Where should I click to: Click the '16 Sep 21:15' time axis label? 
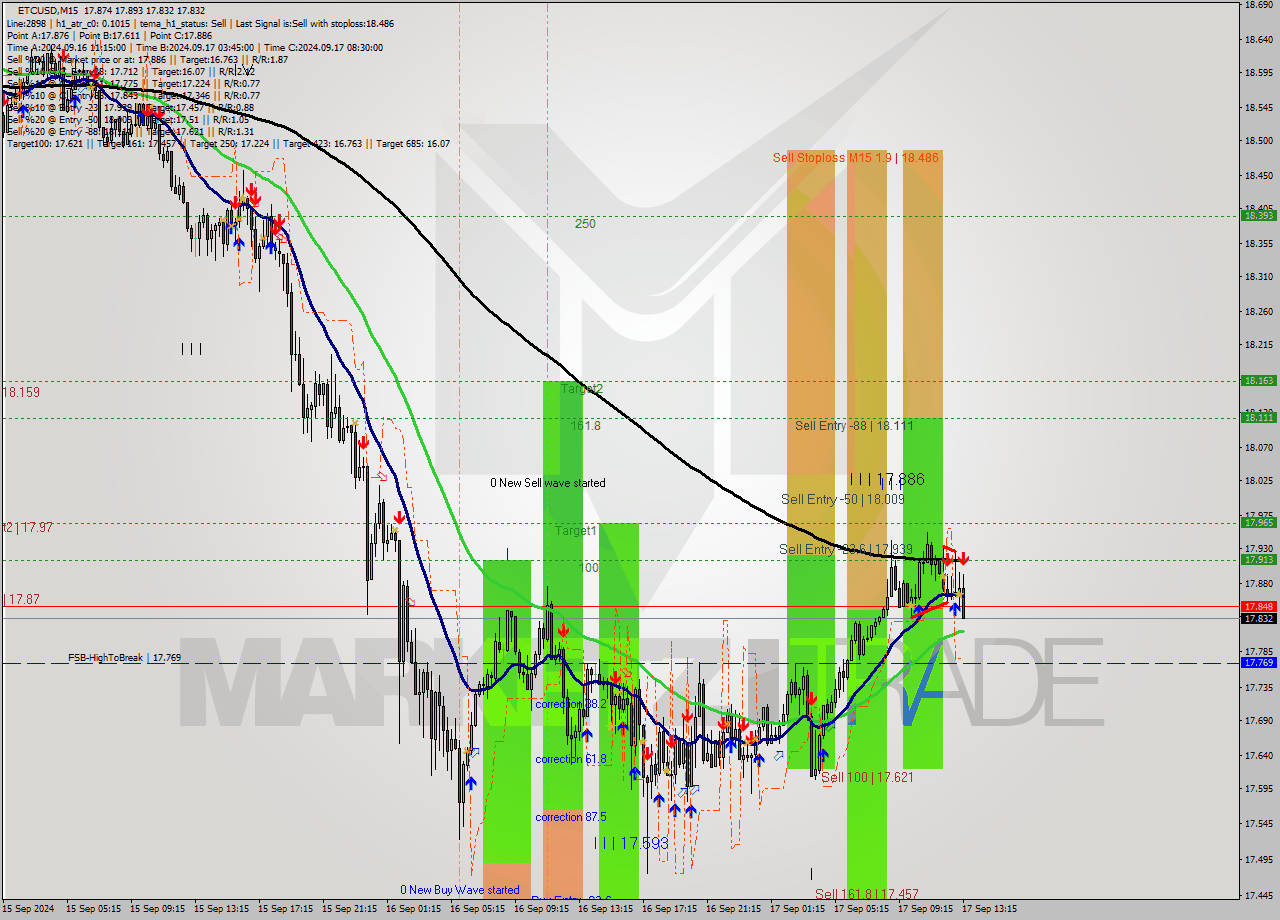click(x=734, y=909)
